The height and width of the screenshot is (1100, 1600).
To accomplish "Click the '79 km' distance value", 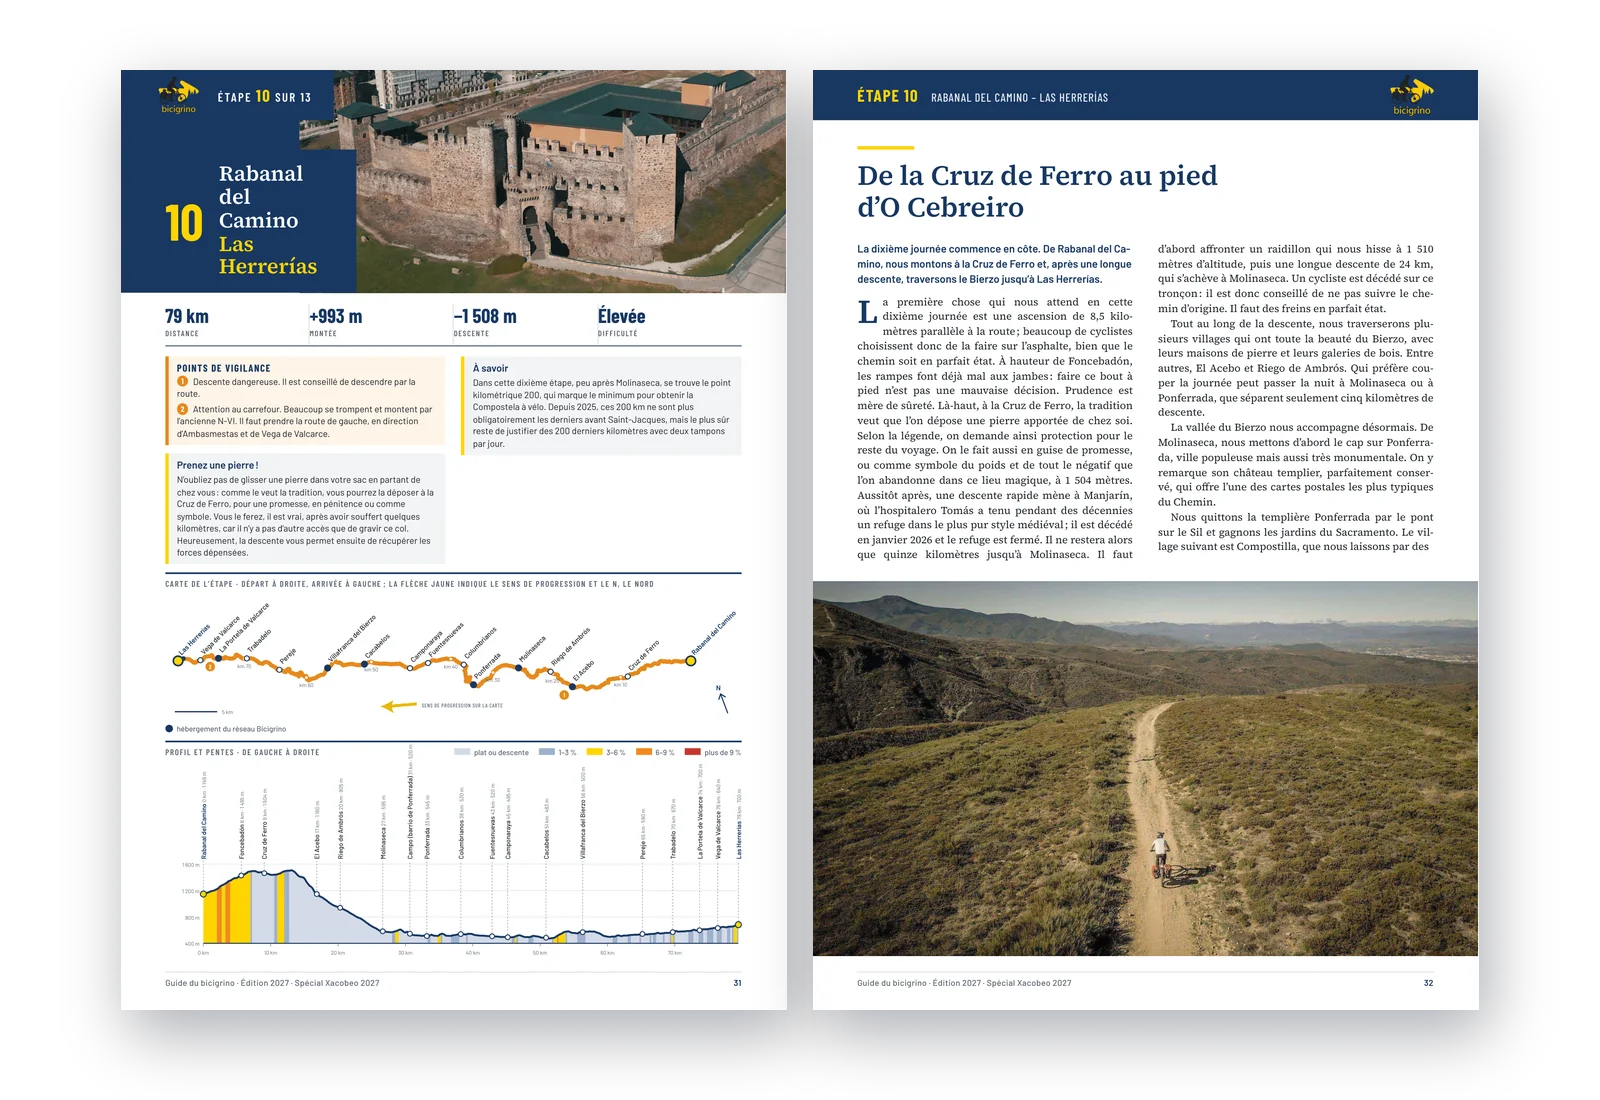I will coord(187,316).
